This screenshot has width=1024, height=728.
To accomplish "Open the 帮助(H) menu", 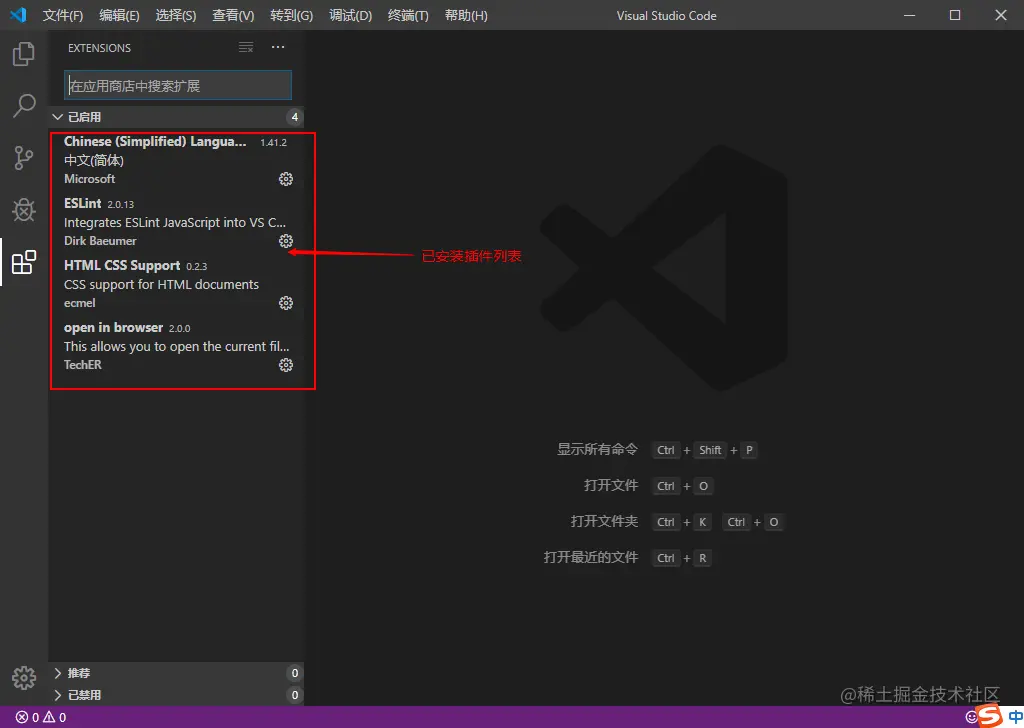I will tap(466, 15).
